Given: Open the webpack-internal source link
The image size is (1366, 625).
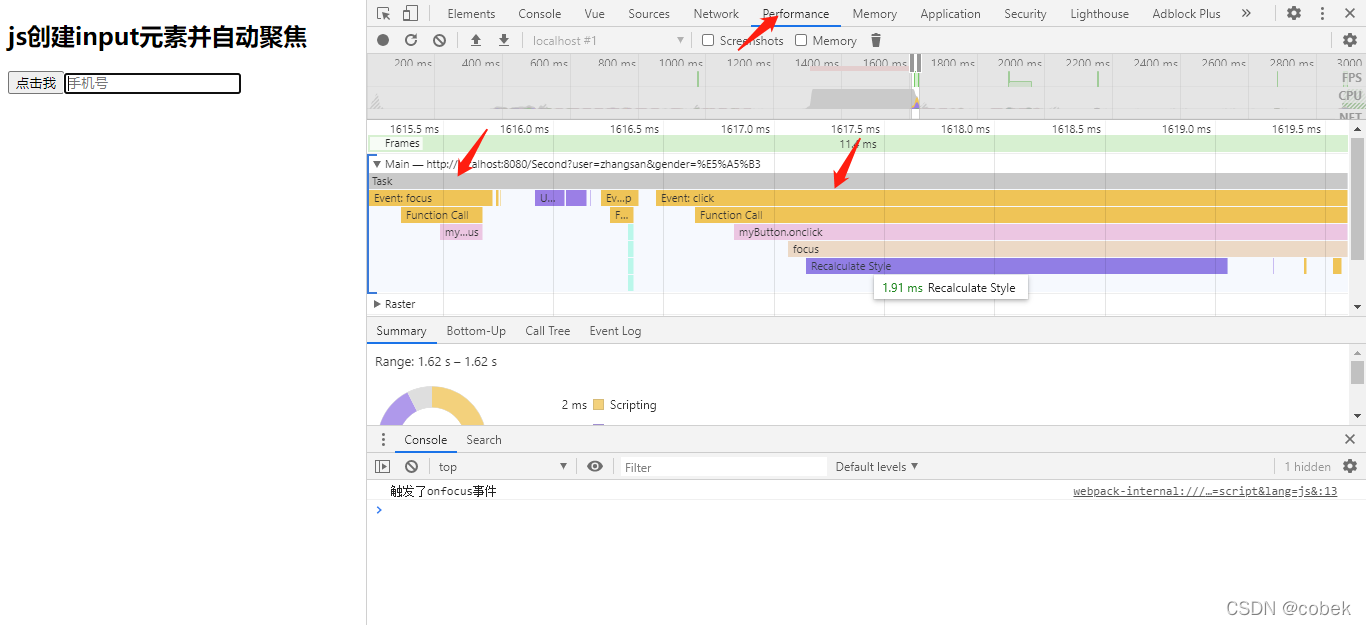Looking at the screenshot, I should tap(1205, 491).
